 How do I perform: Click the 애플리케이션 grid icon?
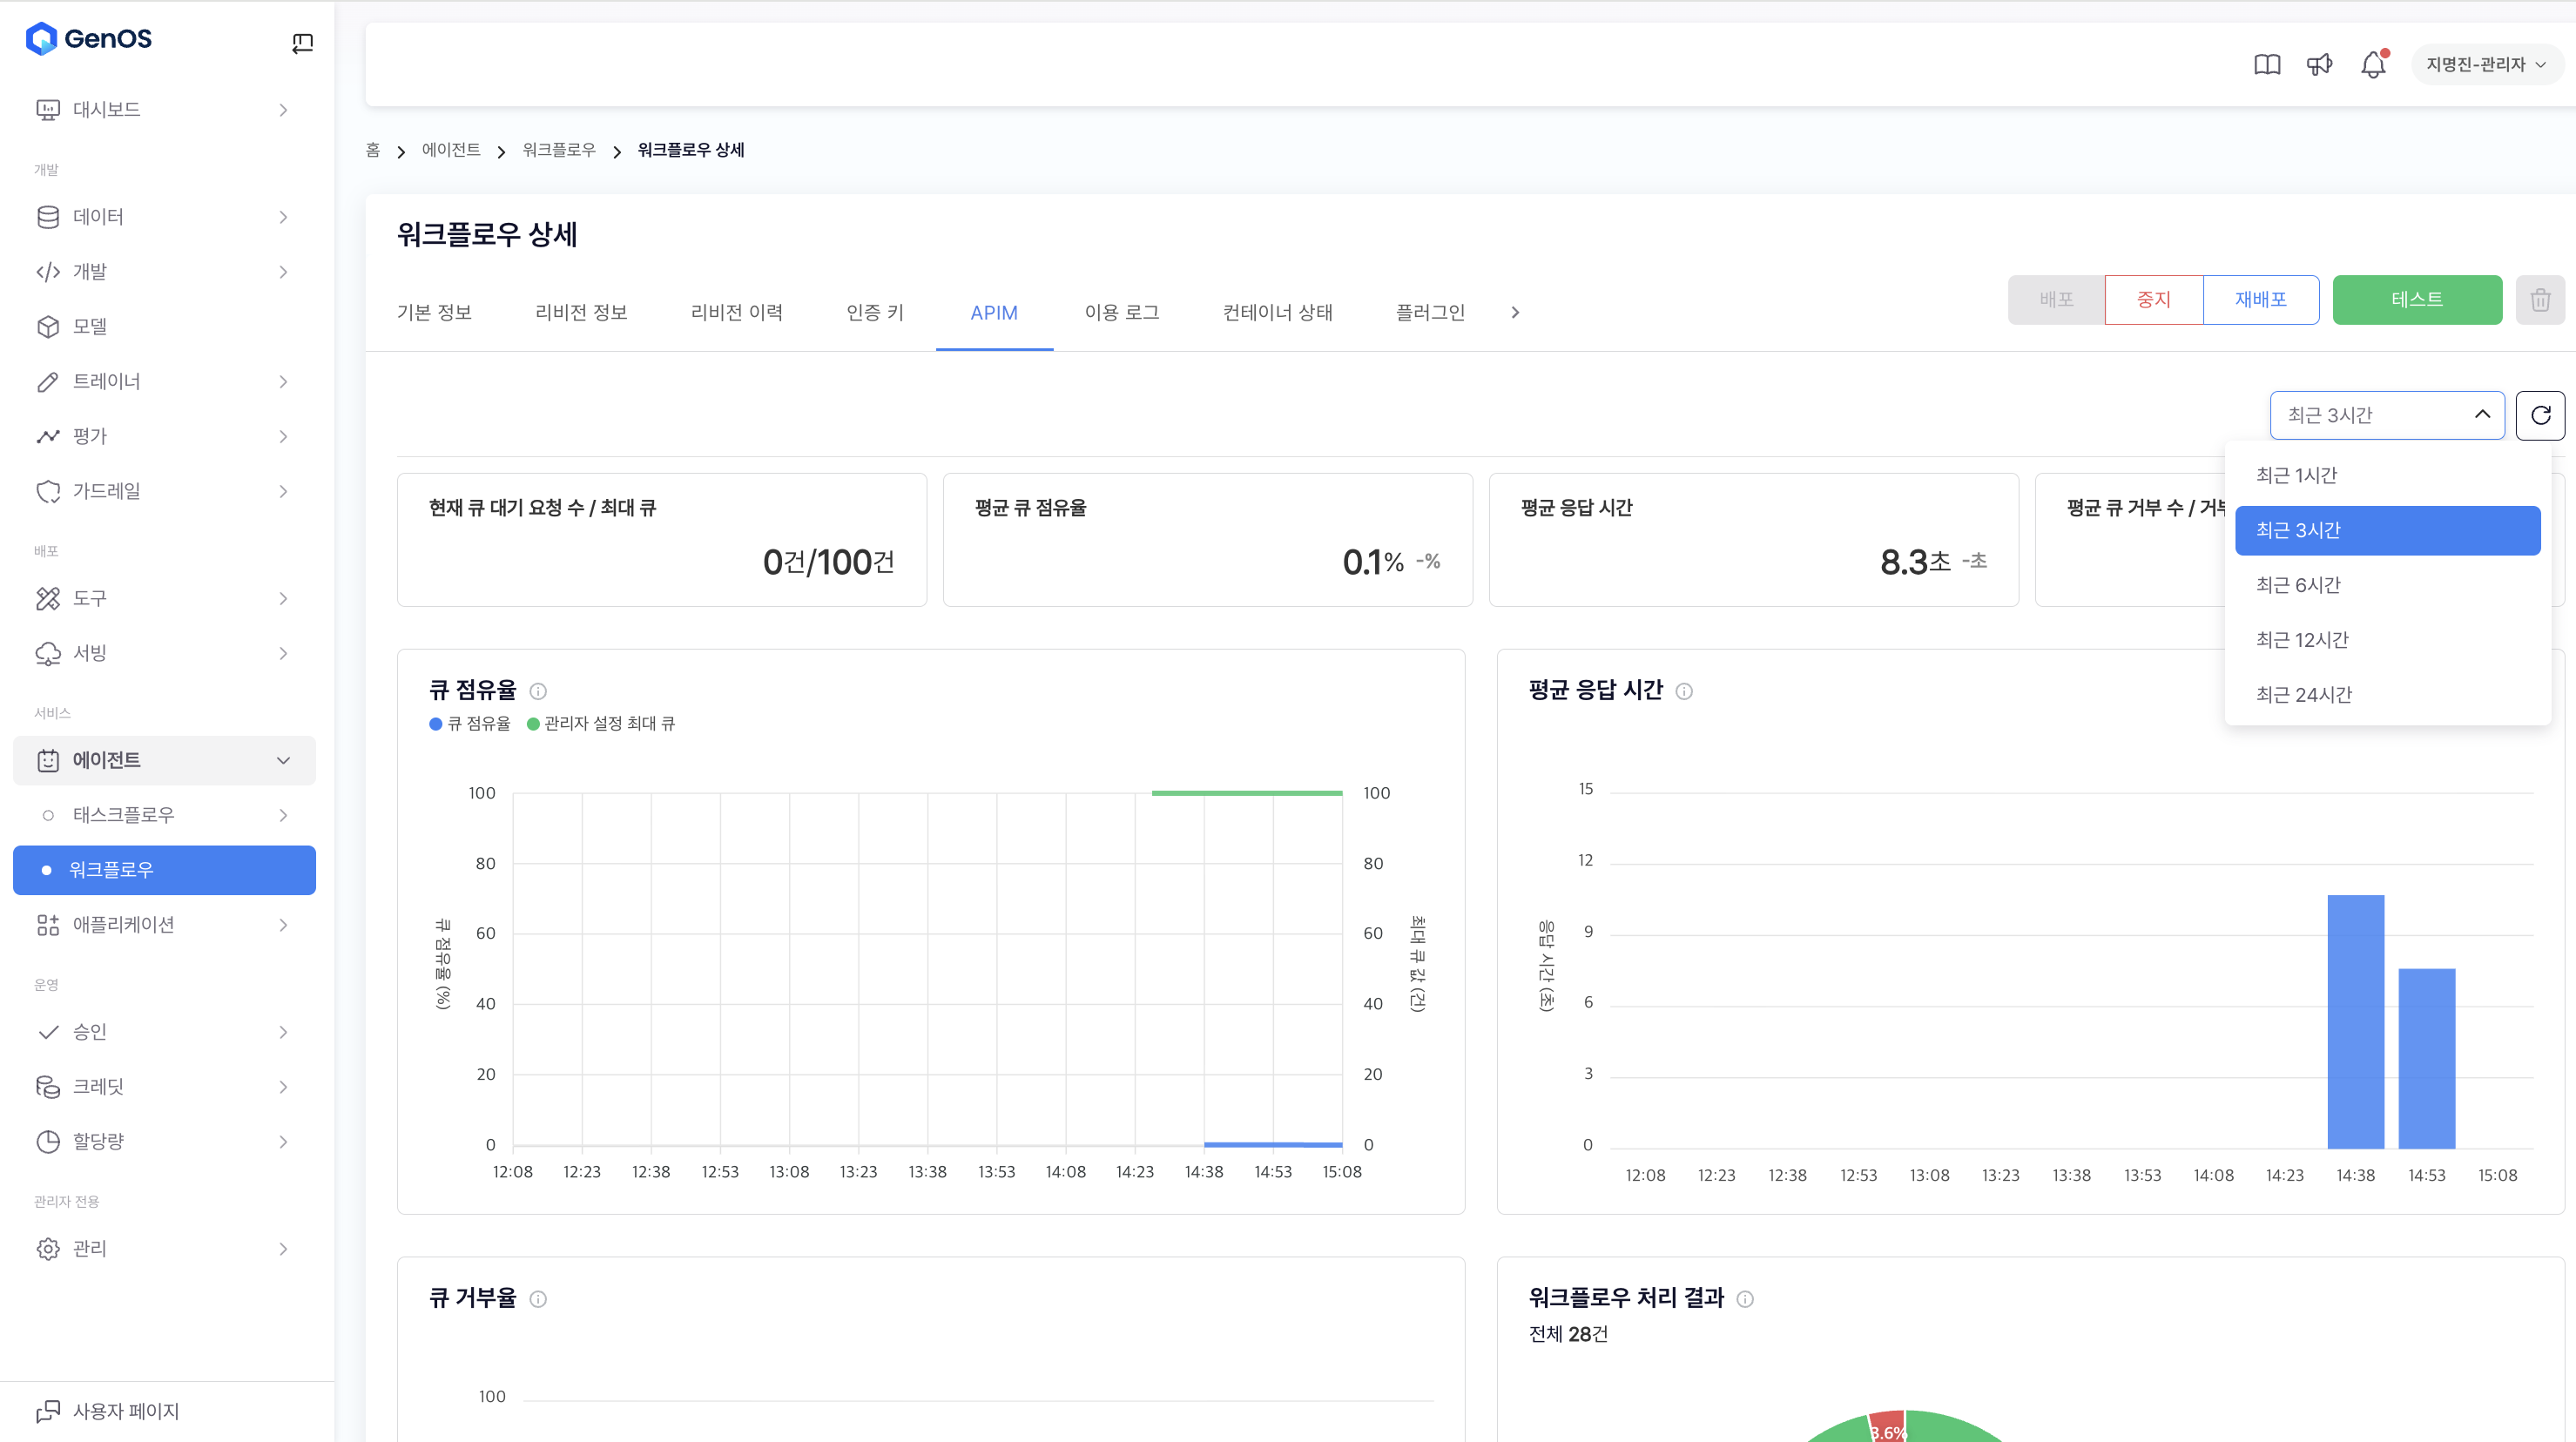(48, 925)
